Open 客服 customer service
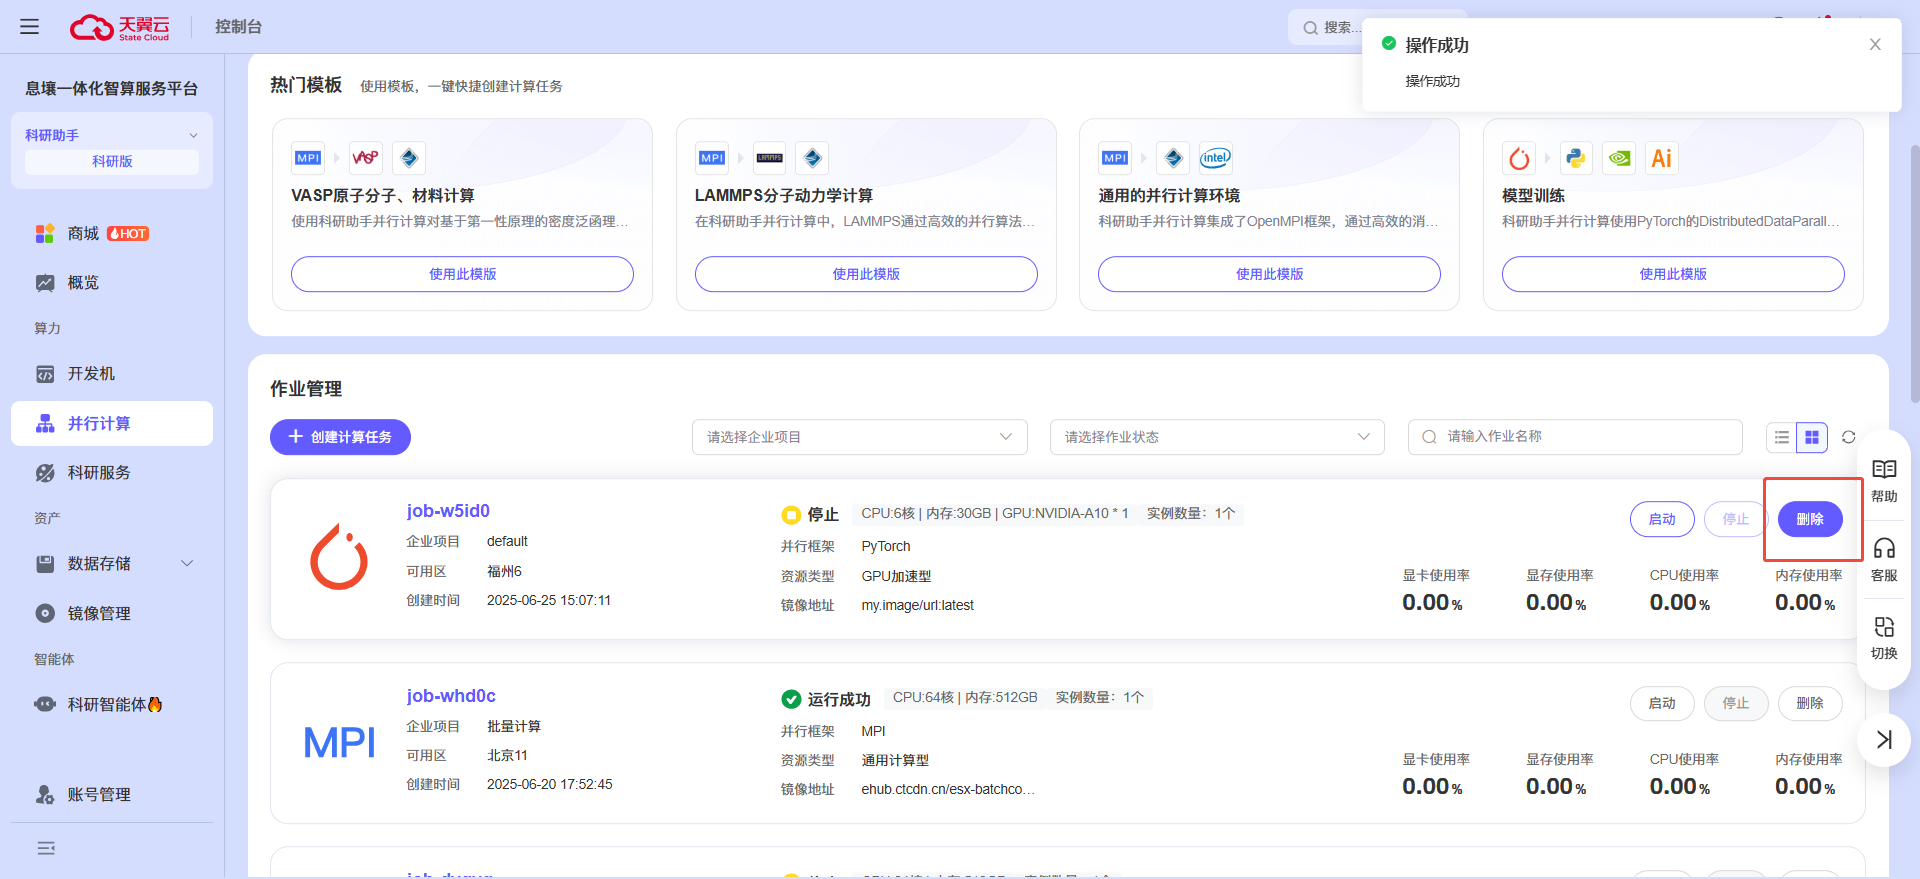This screenshot has width=1920, height=879. (x=1884, y=560)
